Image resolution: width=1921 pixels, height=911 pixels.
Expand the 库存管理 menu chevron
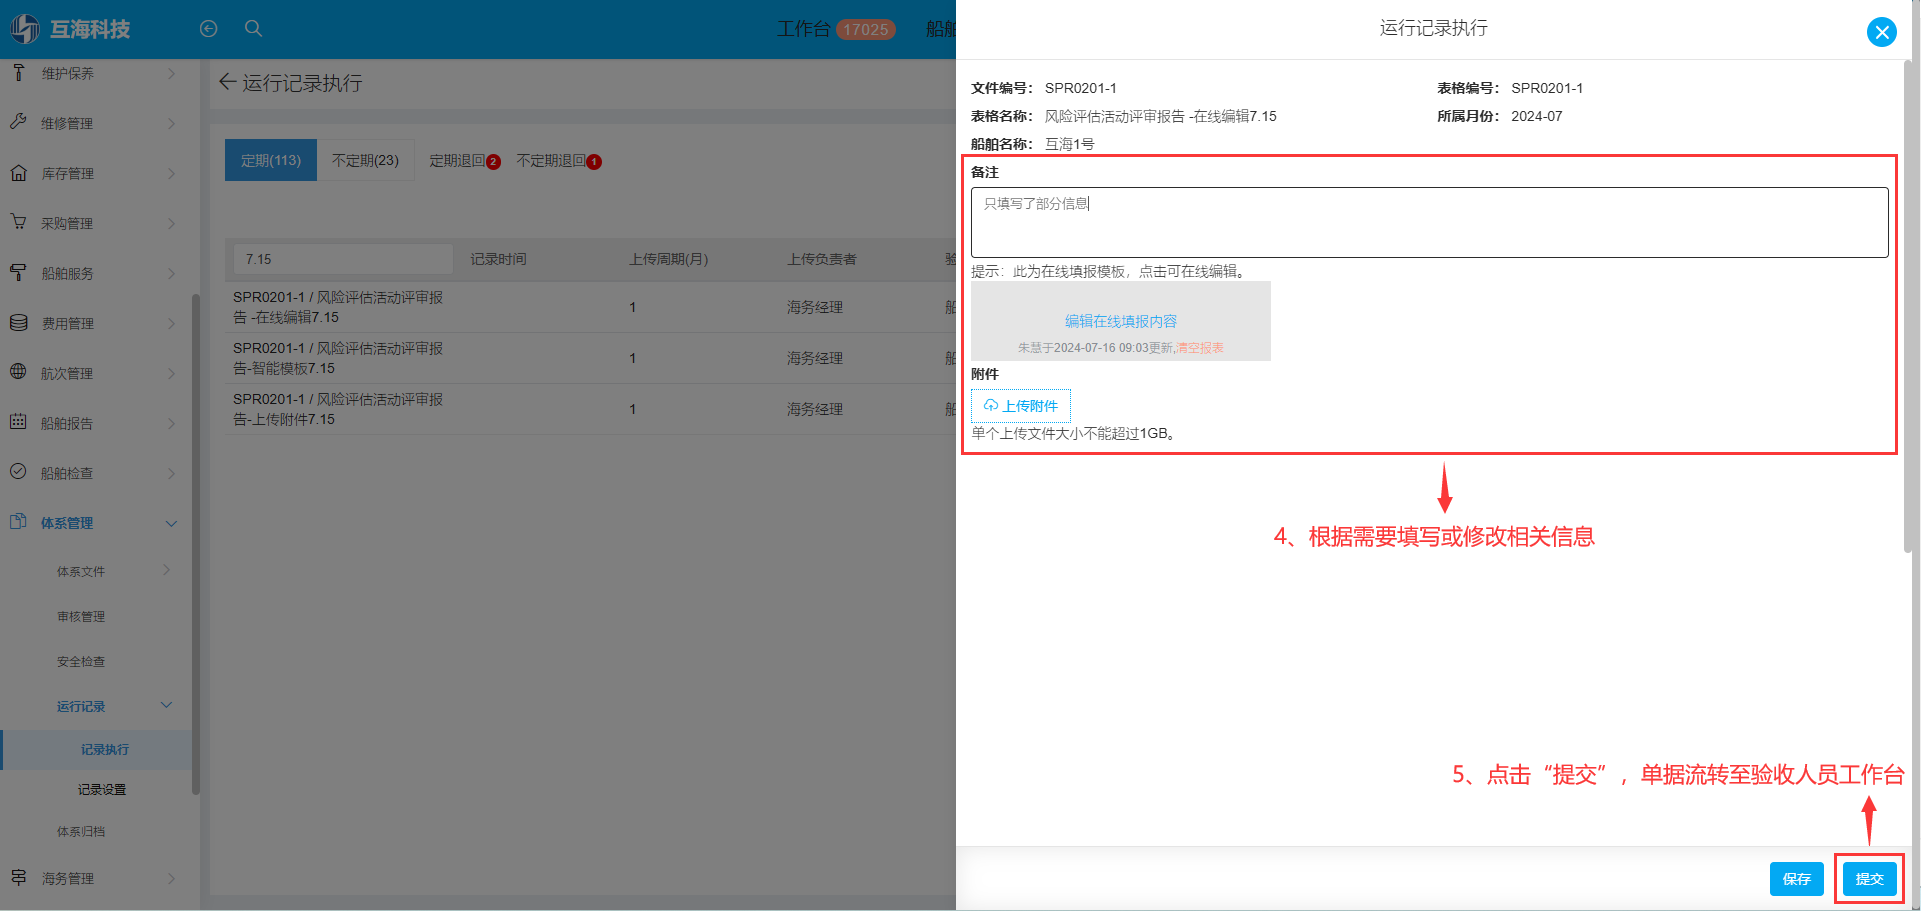coord(171,173)
